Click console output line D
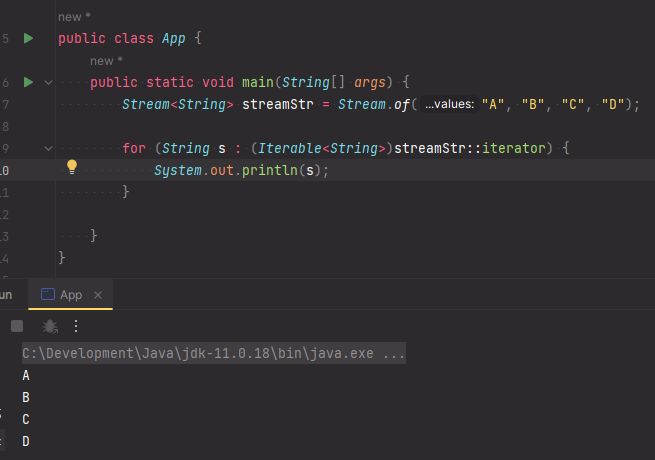655x460 pixels. coord(26,441)
